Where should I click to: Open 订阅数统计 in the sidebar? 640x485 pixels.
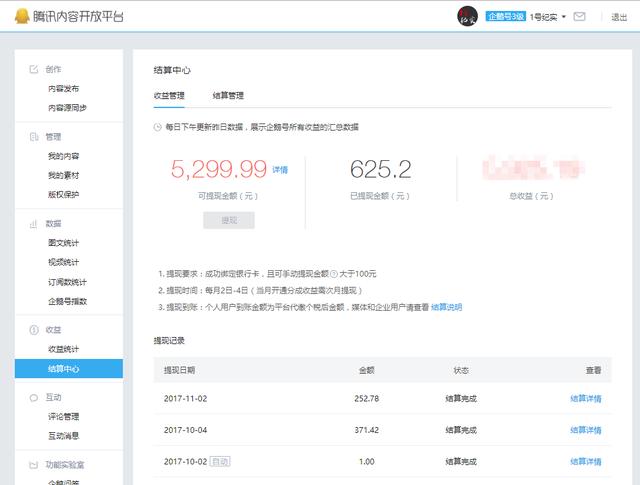point(67,282)
